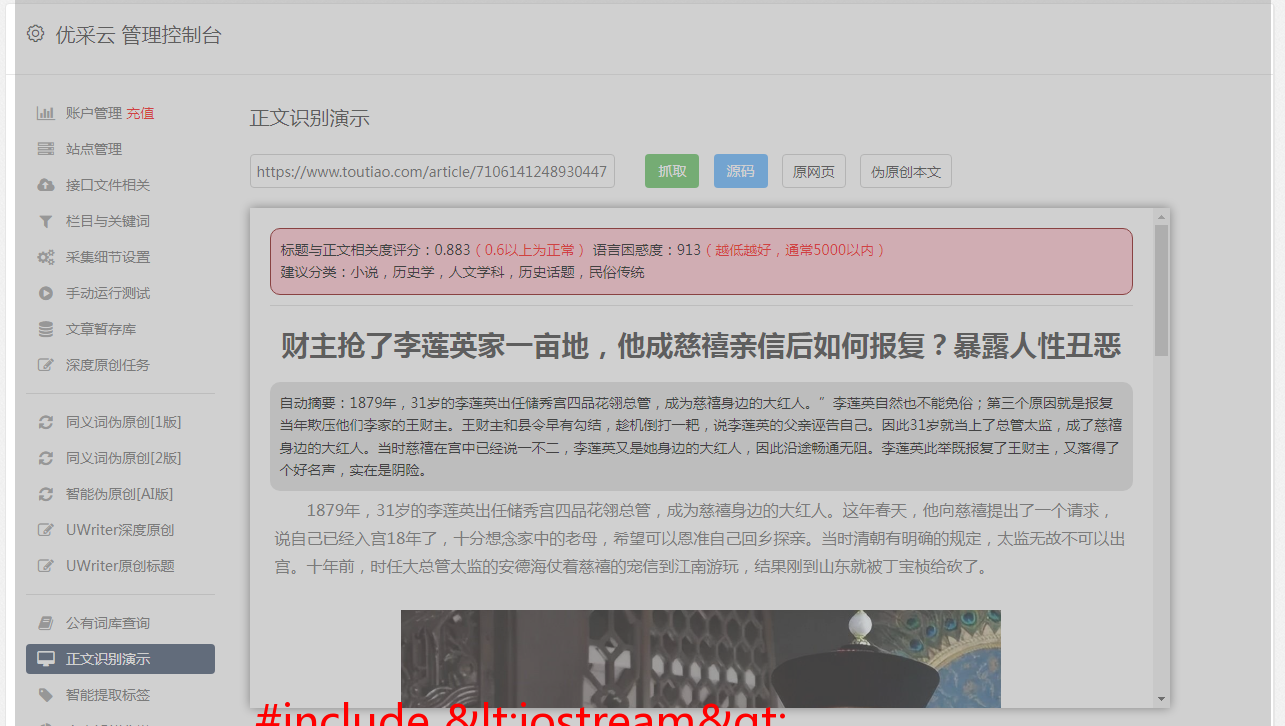Click the scrollbar up arrow in article panel
The height and width of the screenshot is (726, 1285).
tap(1161, 216)
